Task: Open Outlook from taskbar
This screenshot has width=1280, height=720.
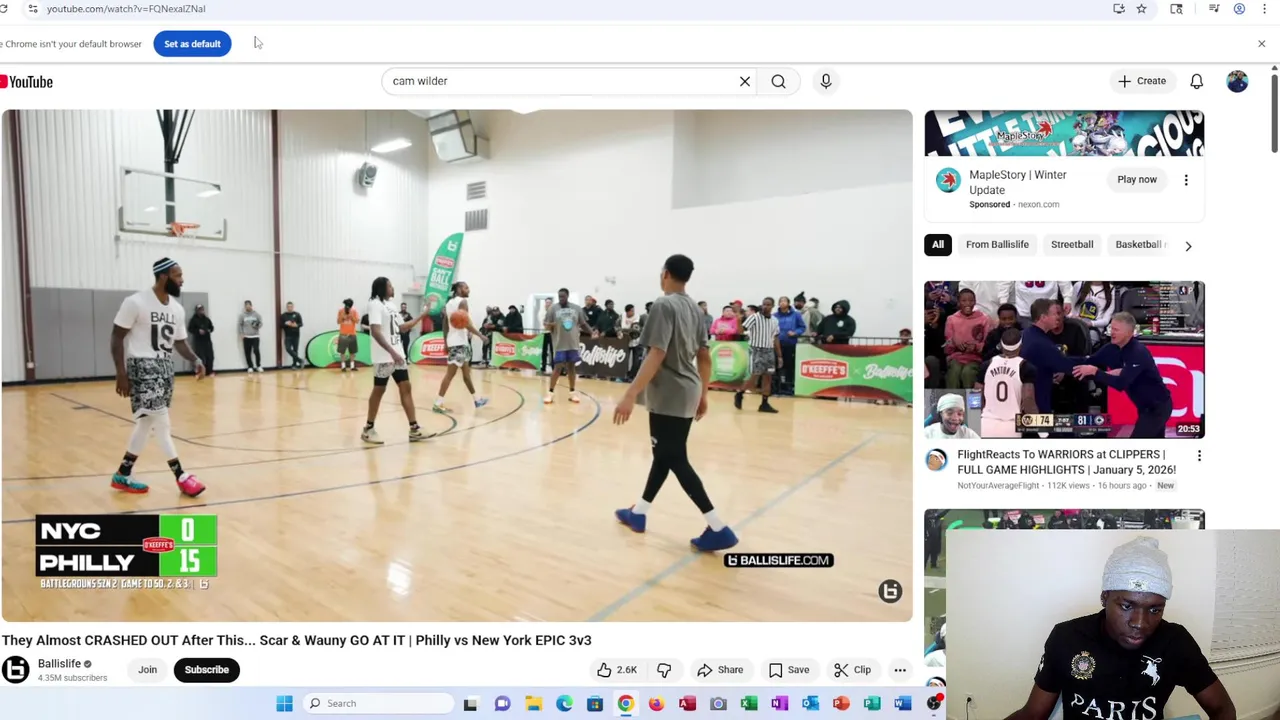Action: 810,704
